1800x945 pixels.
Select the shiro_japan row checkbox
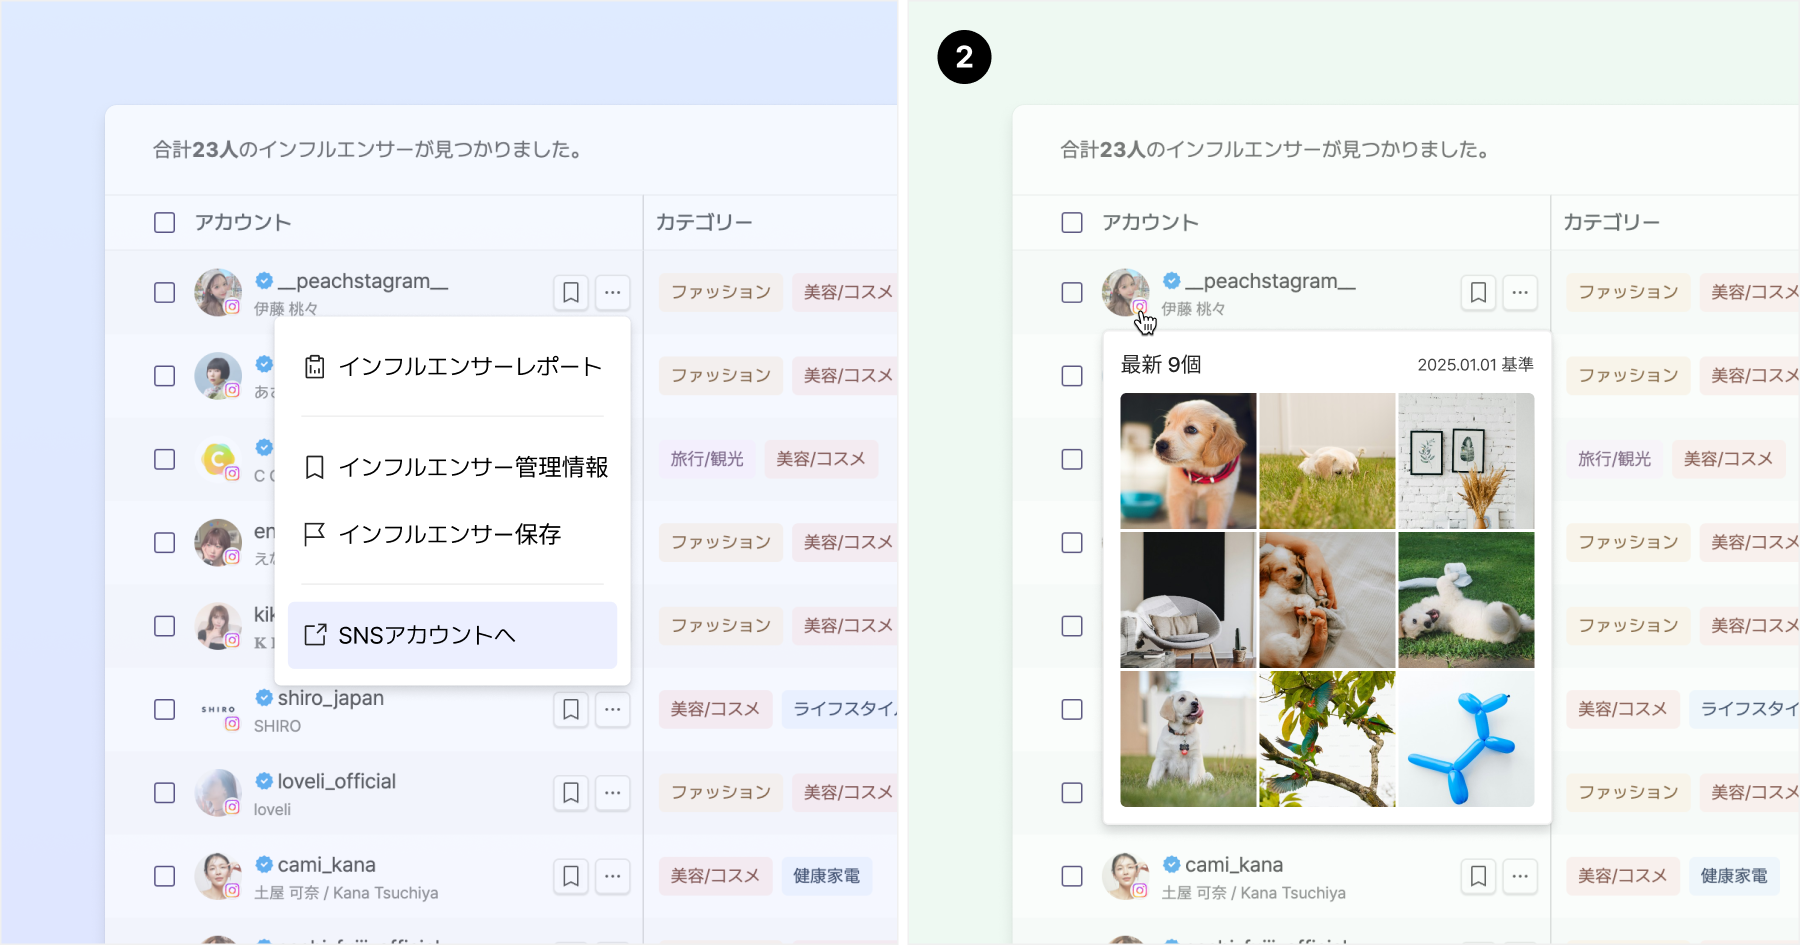click(165, 710)
